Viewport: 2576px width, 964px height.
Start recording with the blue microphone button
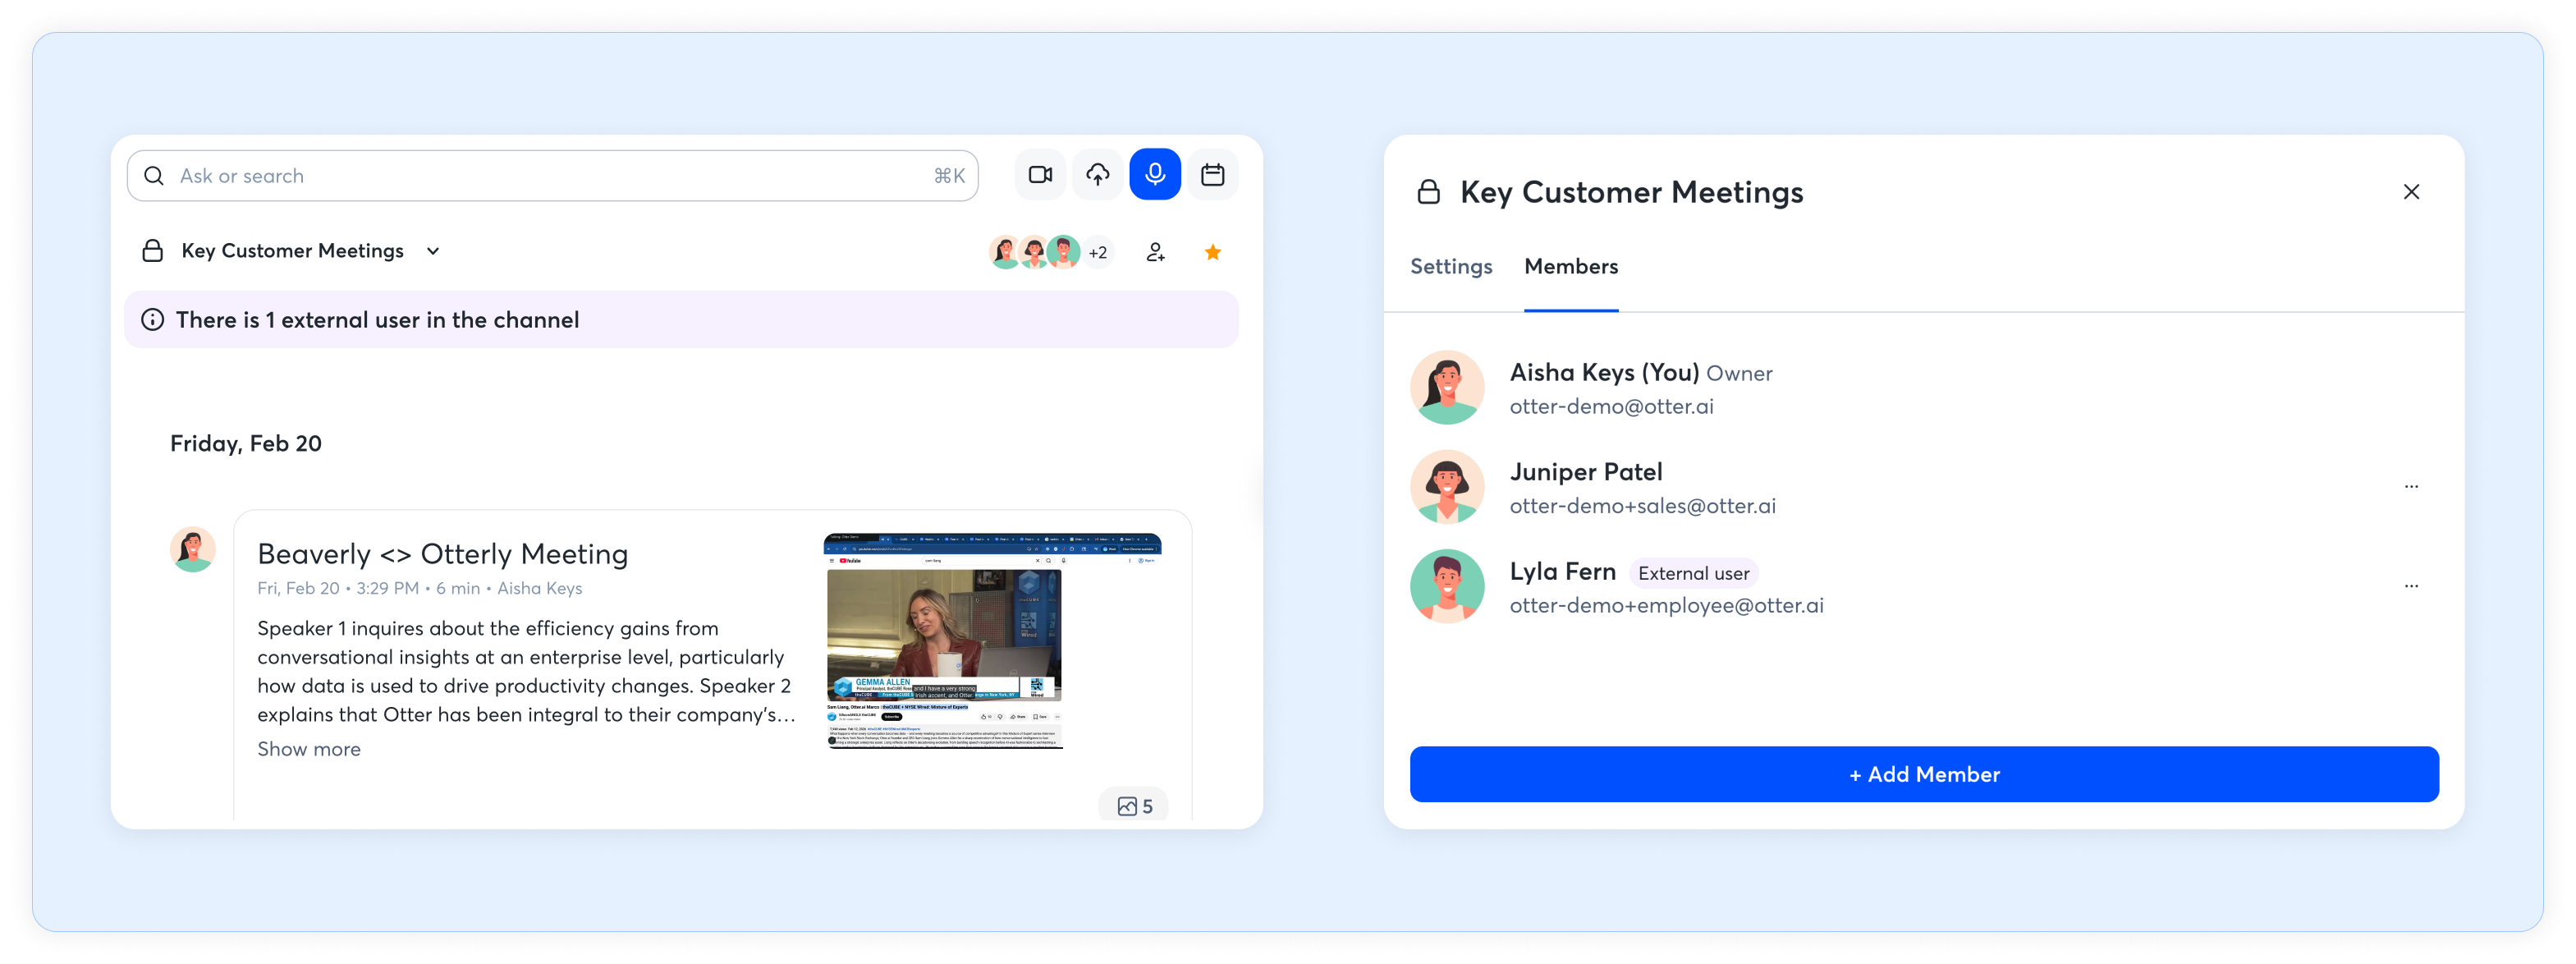point(1154,175)
